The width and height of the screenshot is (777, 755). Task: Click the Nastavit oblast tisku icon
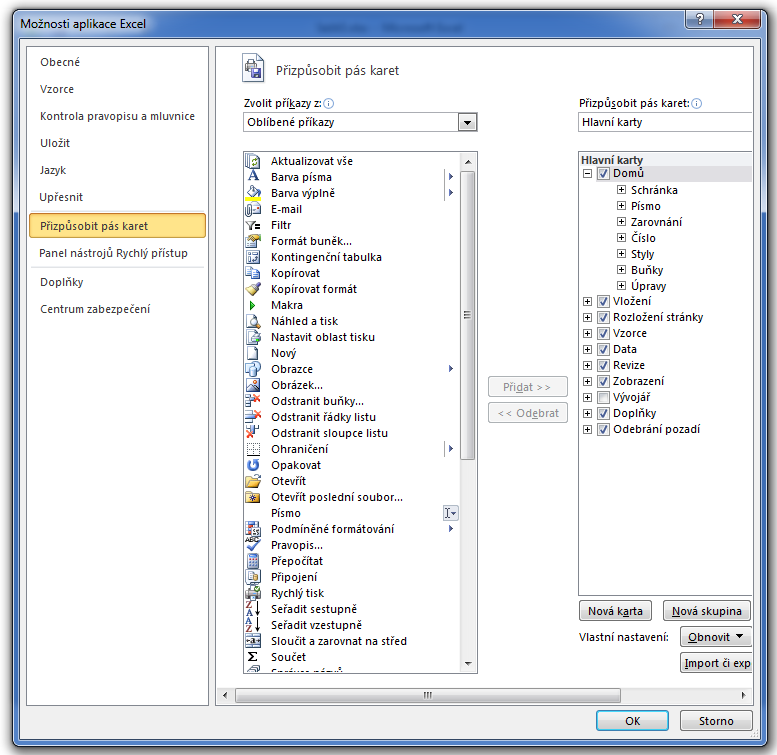coord(253,337)
